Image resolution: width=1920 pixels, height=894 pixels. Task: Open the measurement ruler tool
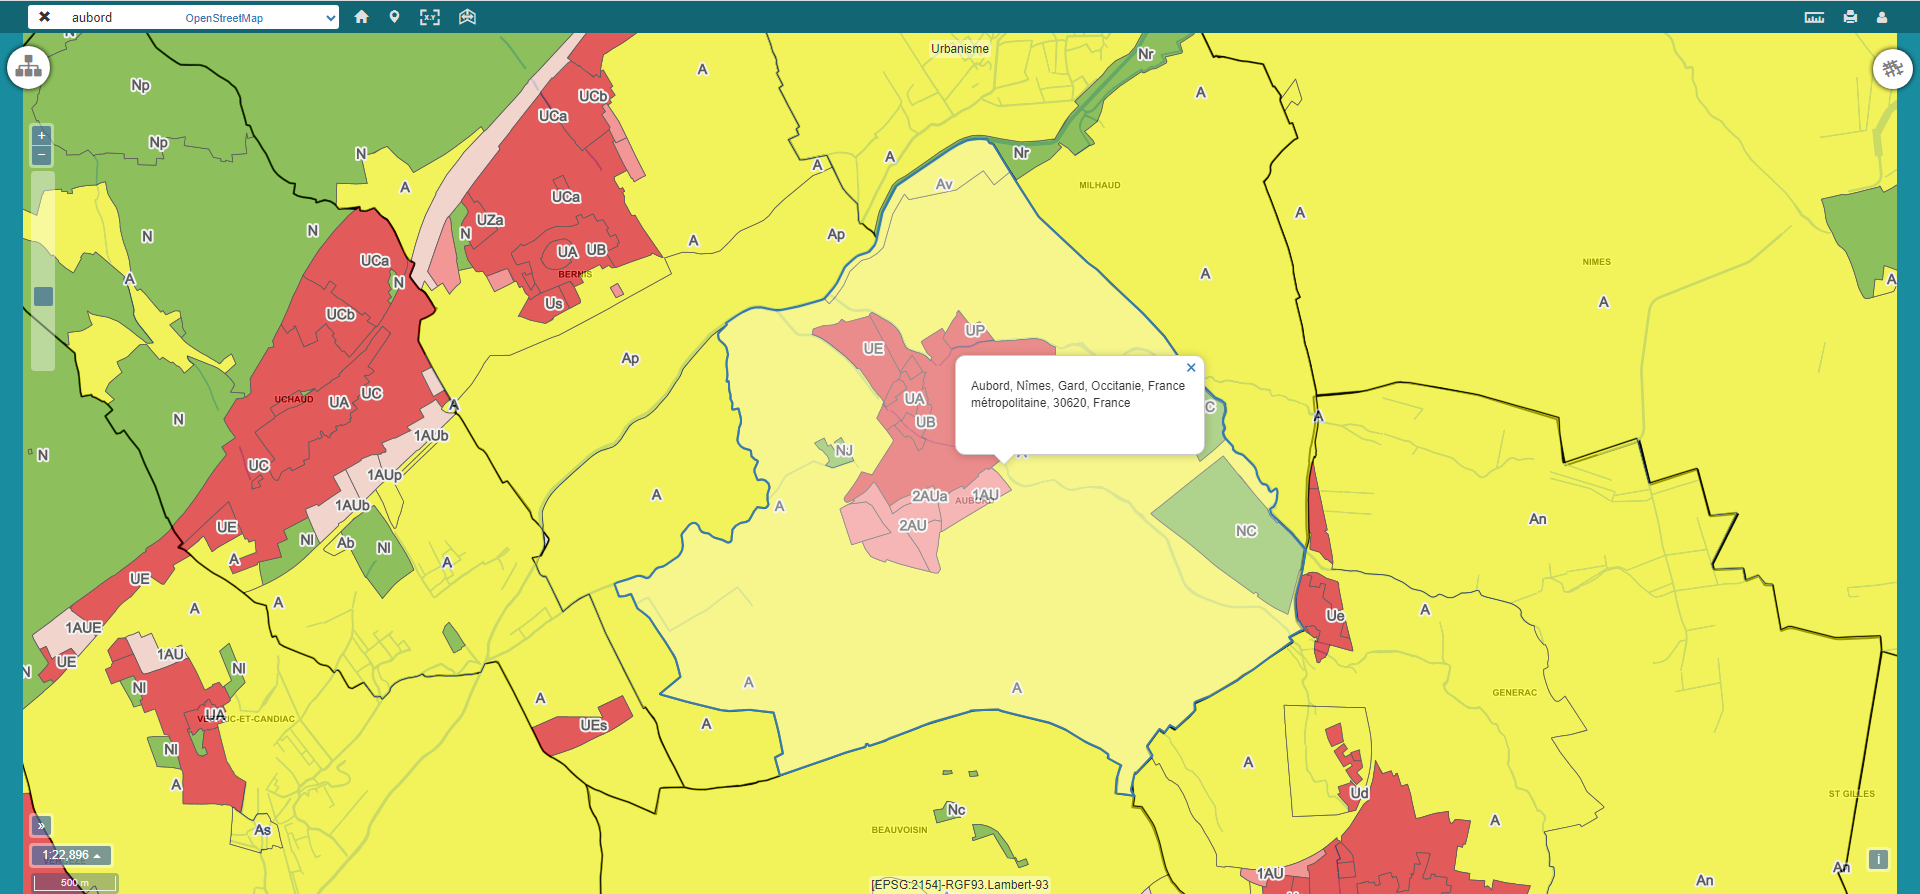coord(1814,17)
